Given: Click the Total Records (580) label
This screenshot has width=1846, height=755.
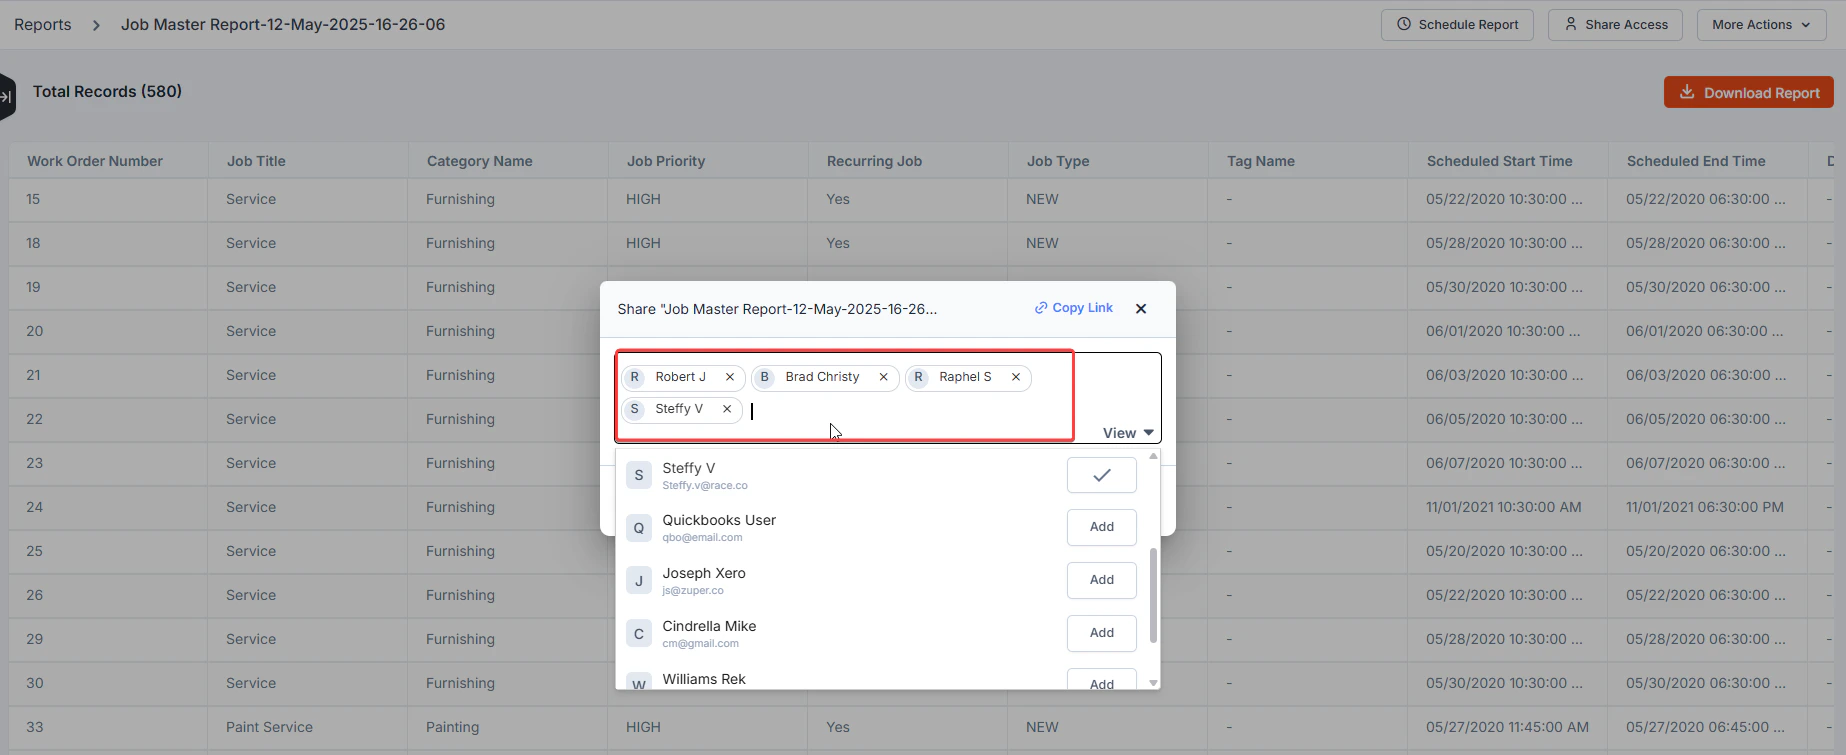Looking at the screenshot, I should (x=107, y=91).
